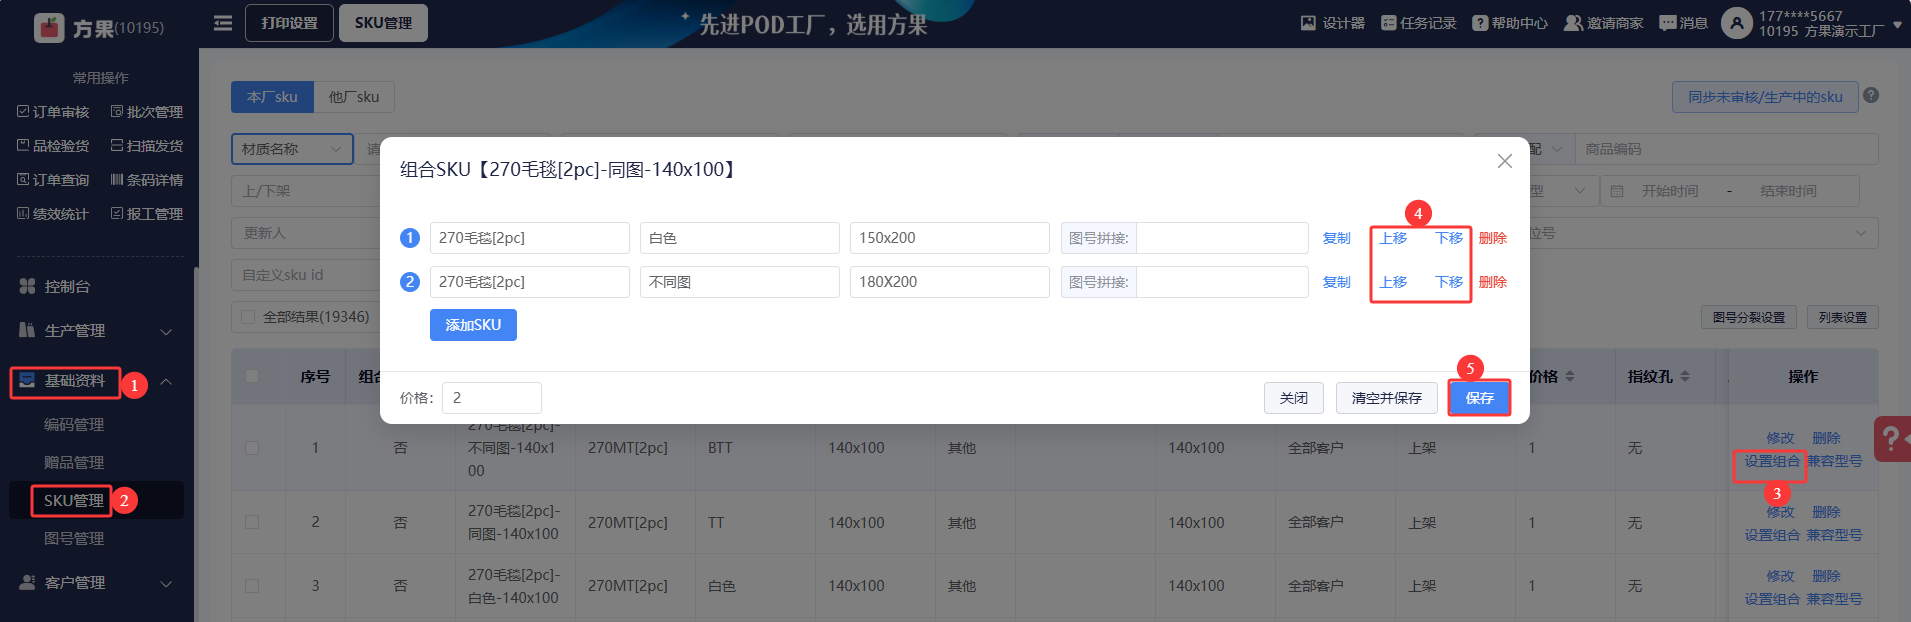Open SKU管理 top tab
Viewport: 1911px width, 622px height.
pyautogui.click(x=383, y=23)
